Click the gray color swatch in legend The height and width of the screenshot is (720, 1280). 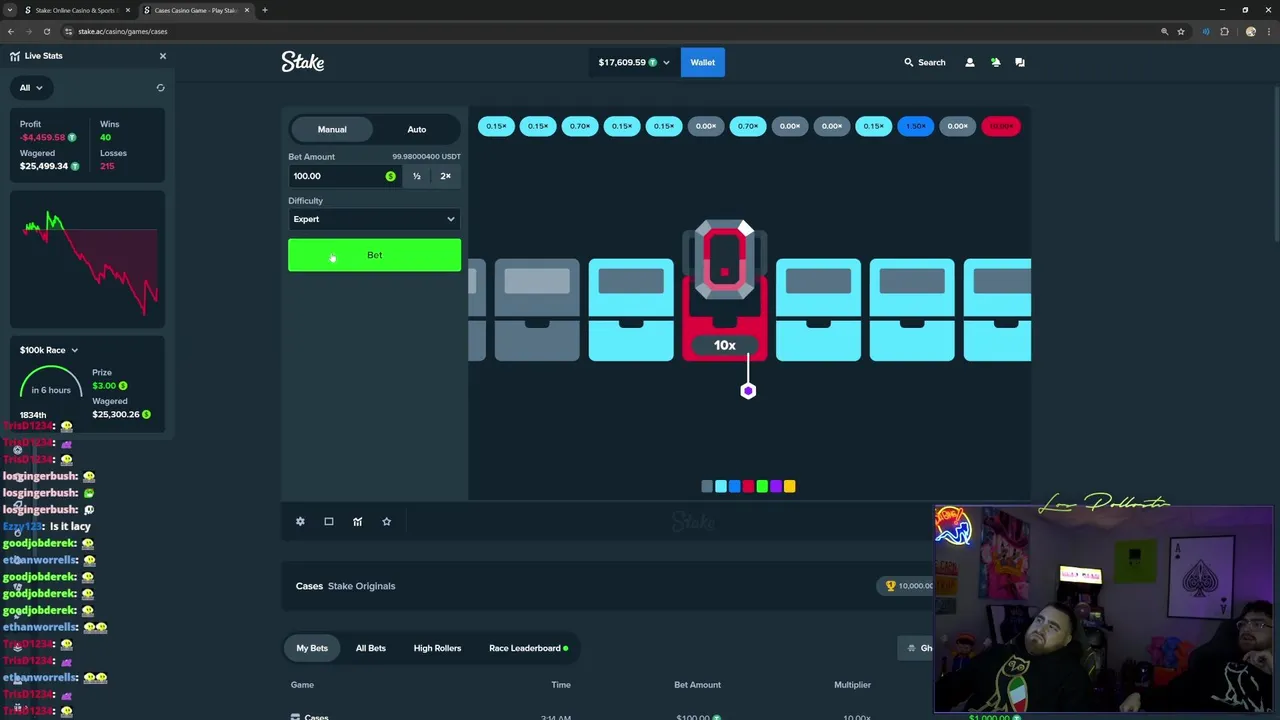pos(707,486)
